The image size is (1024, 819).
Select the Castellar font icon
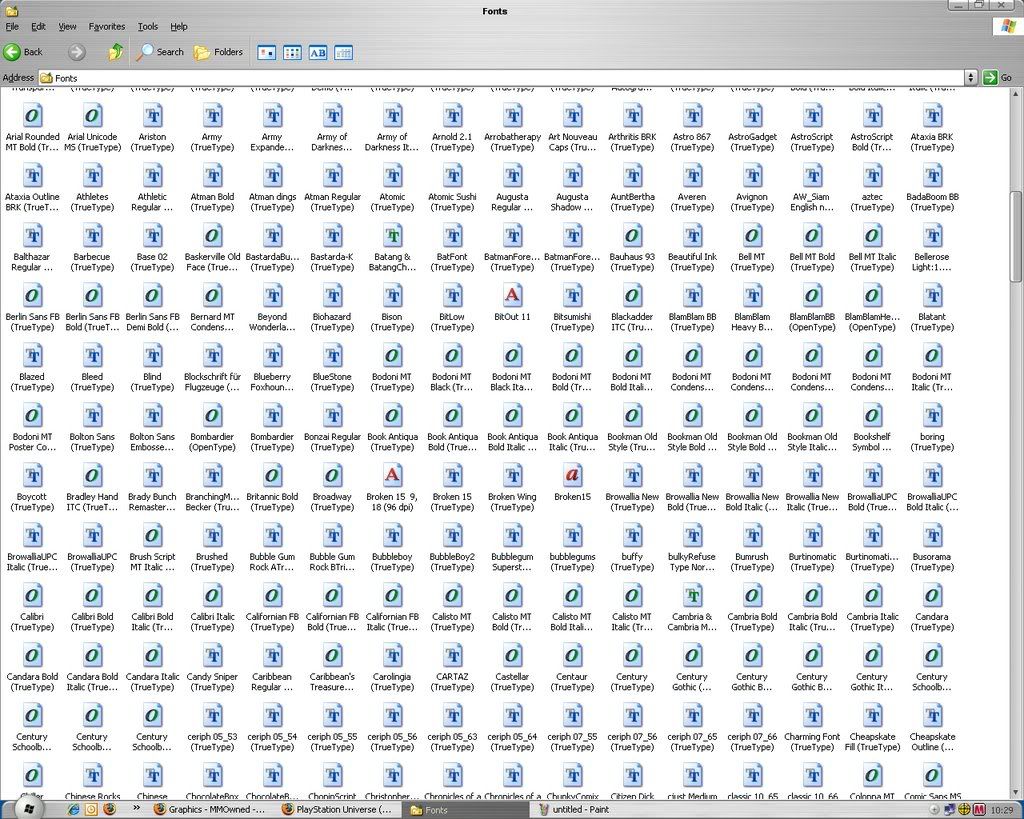pos(512,656)
